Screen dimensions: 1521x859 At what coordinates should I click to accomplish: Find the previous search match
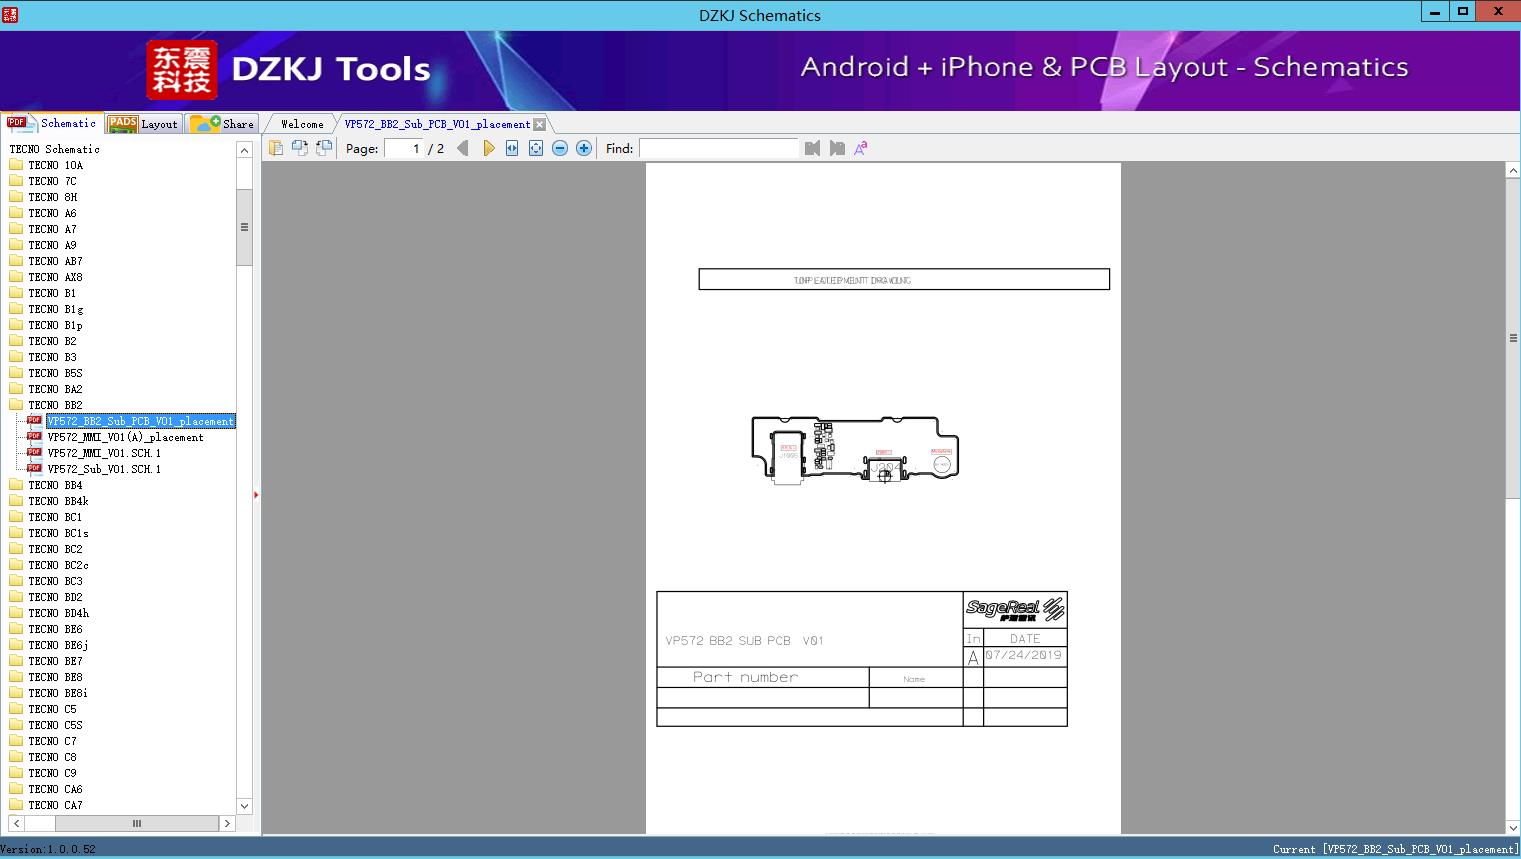point(812,148)
